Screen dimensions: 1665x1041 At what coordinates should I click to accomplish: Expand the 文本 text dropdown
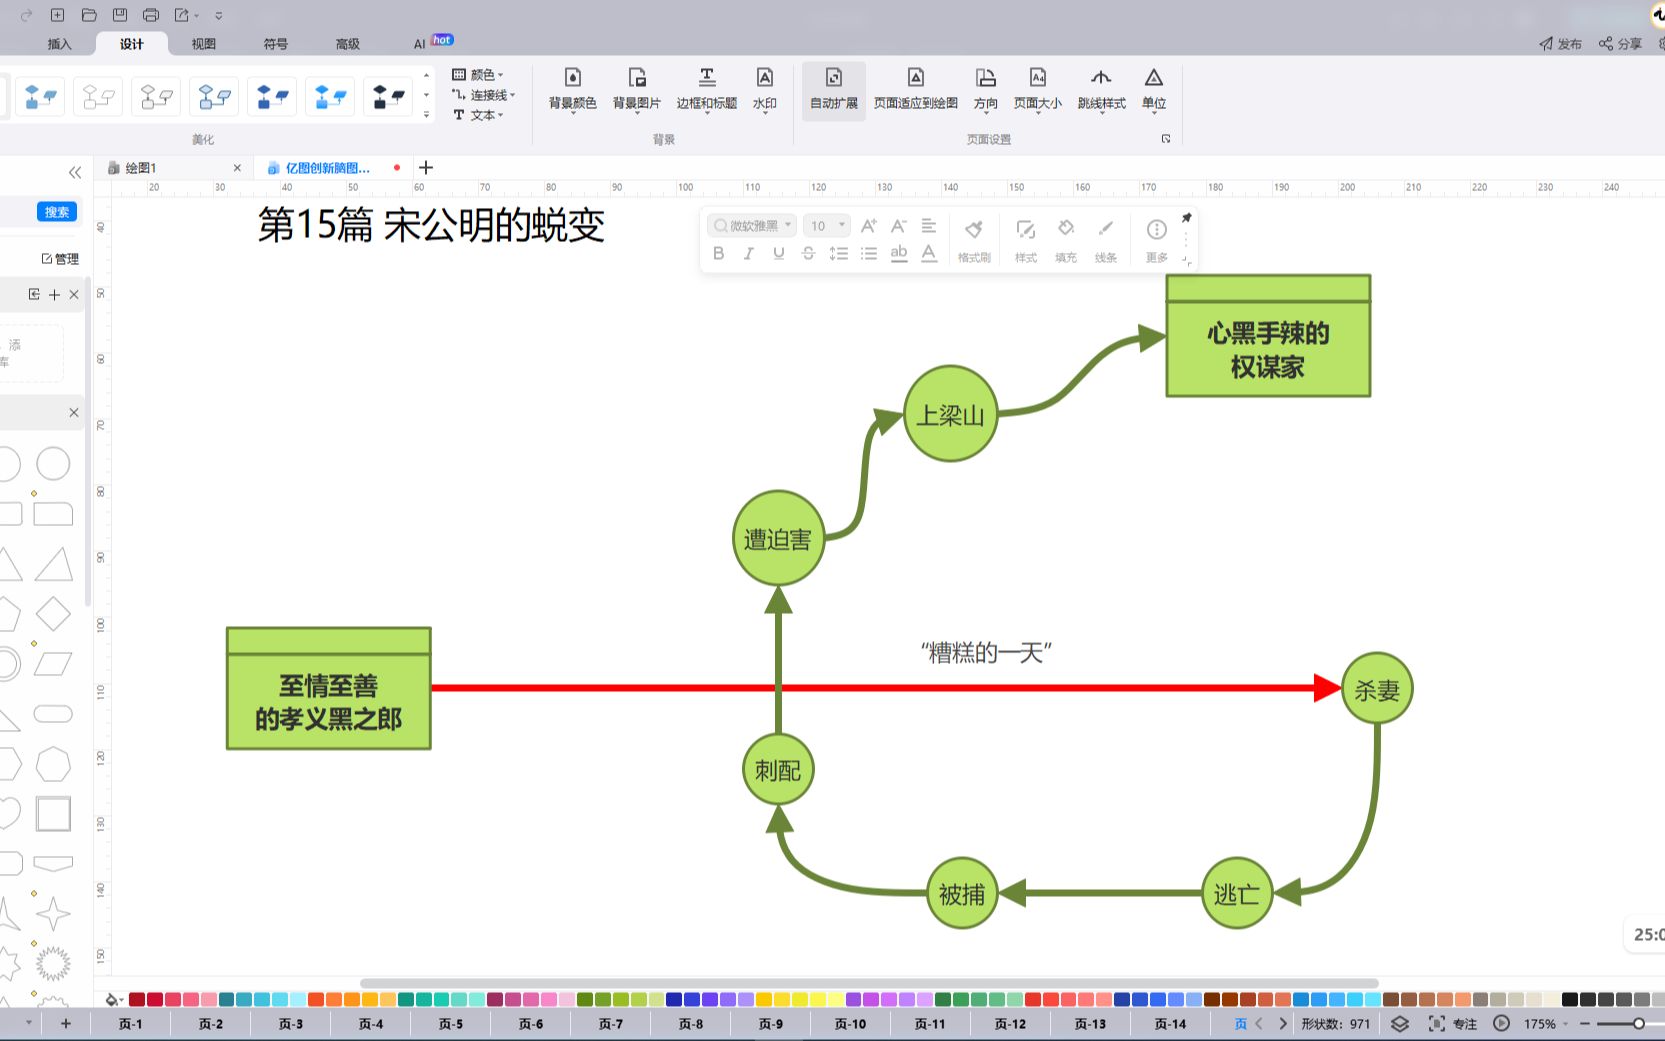[479, 115]
